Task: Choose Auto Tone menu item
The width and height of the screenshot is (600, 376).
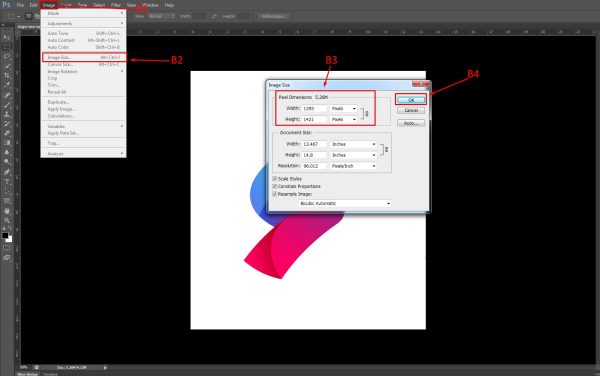Action: click(83, 33)
